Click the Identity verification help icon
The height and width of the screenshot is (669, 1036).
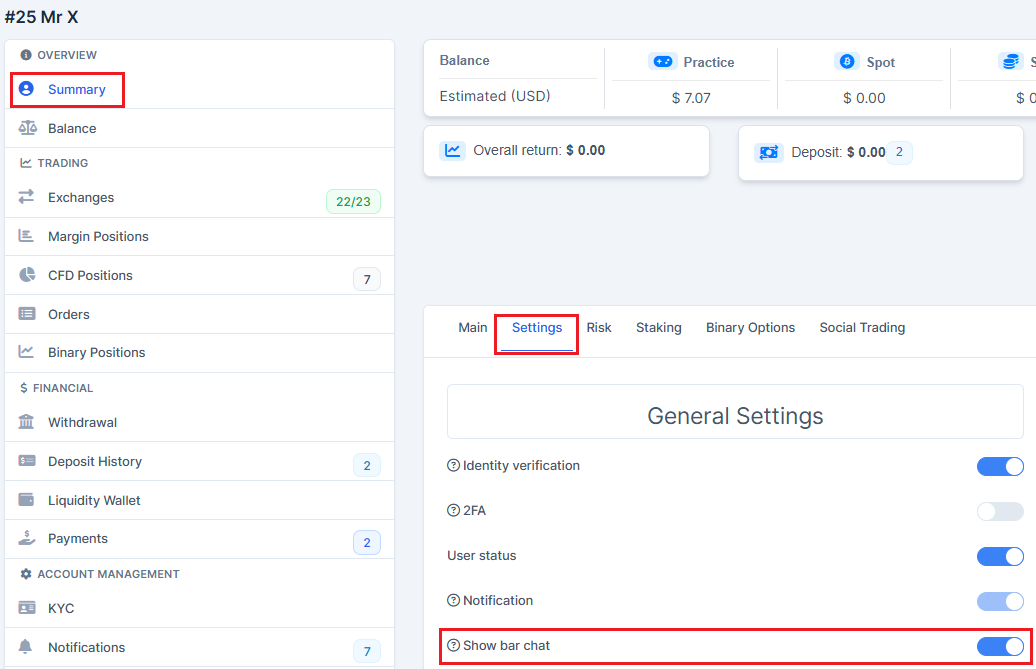(x=453, y=466)
